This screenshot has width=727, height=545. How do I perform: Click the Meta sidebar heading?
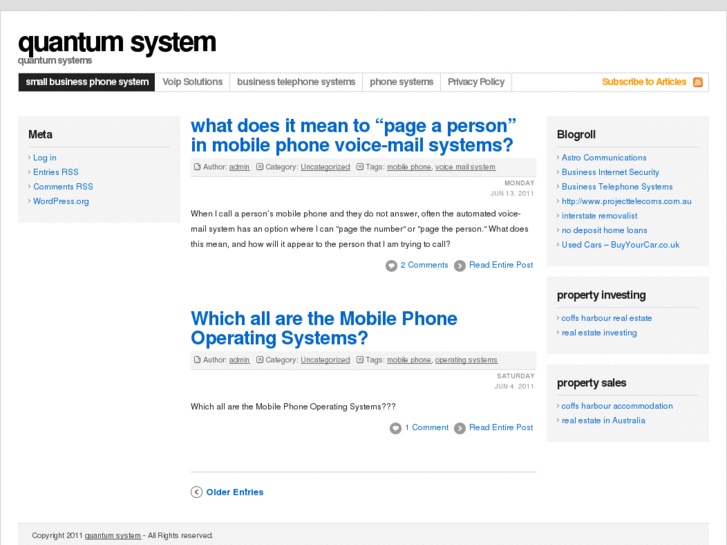pos(40,135)
